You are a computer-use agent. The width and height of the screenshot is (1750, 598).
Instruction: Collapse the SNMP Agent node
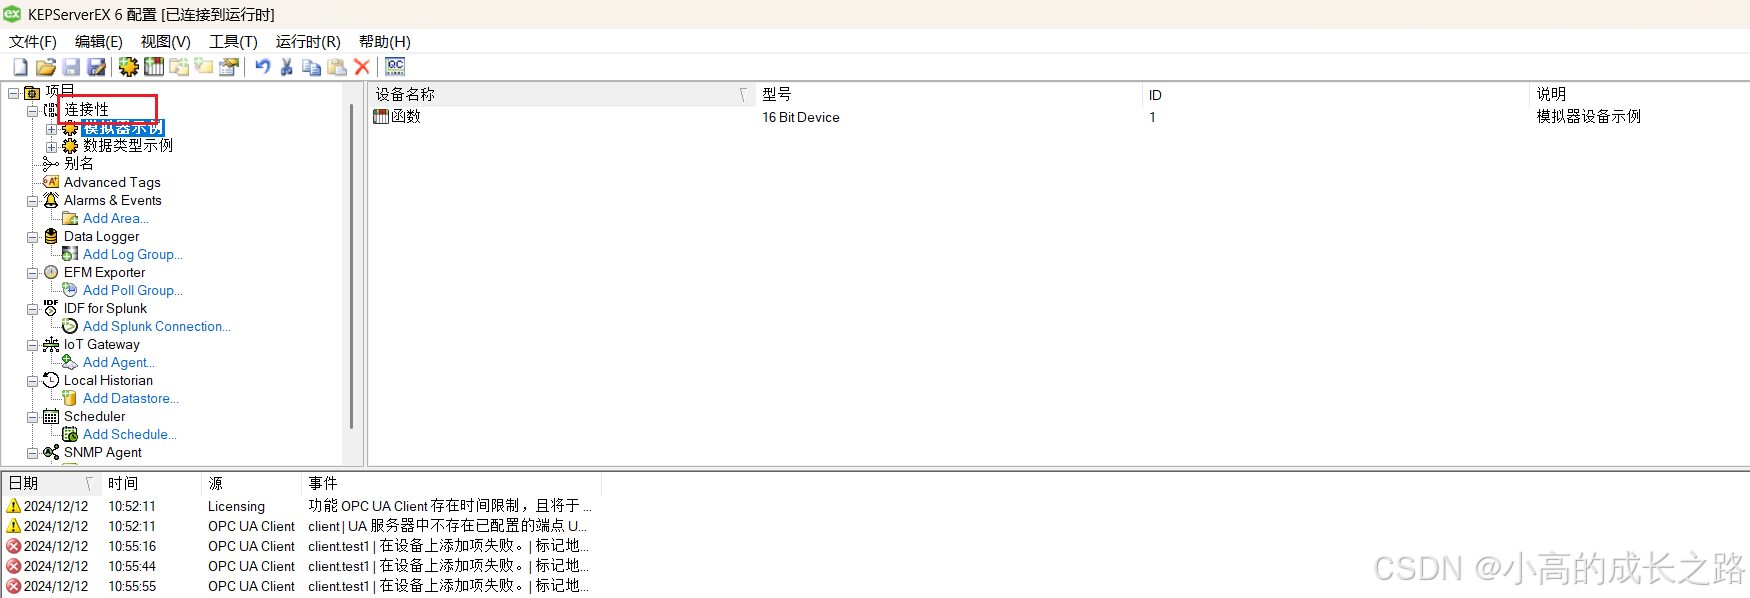(33, 453)
